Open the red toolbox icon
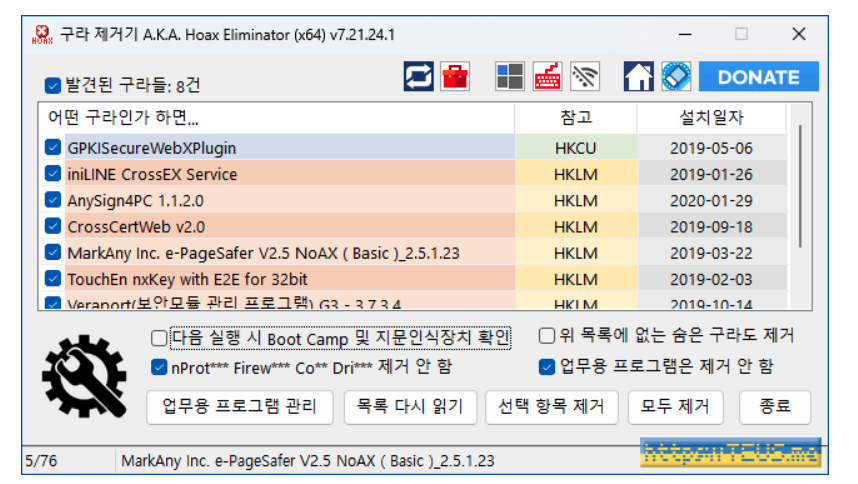 [455, 76]
